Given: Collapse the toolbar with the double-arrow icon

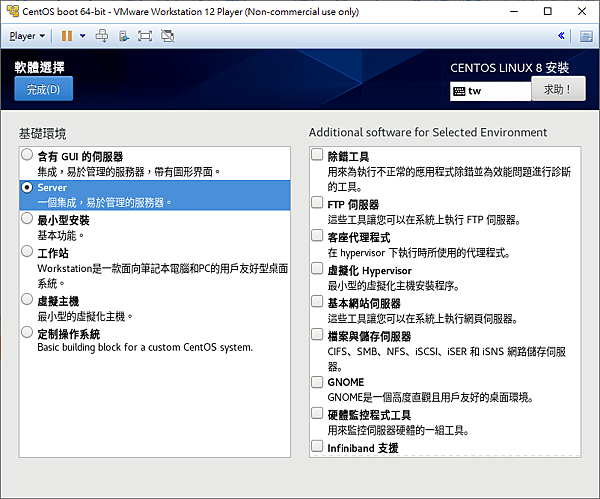Looking at the screenshot, I should click(561, 36).
